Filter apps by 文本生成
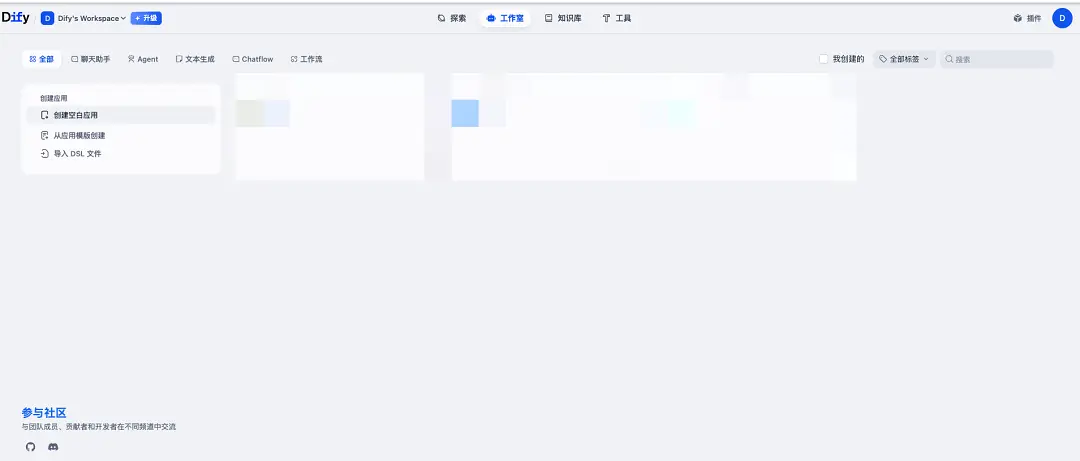 (195, 59)
